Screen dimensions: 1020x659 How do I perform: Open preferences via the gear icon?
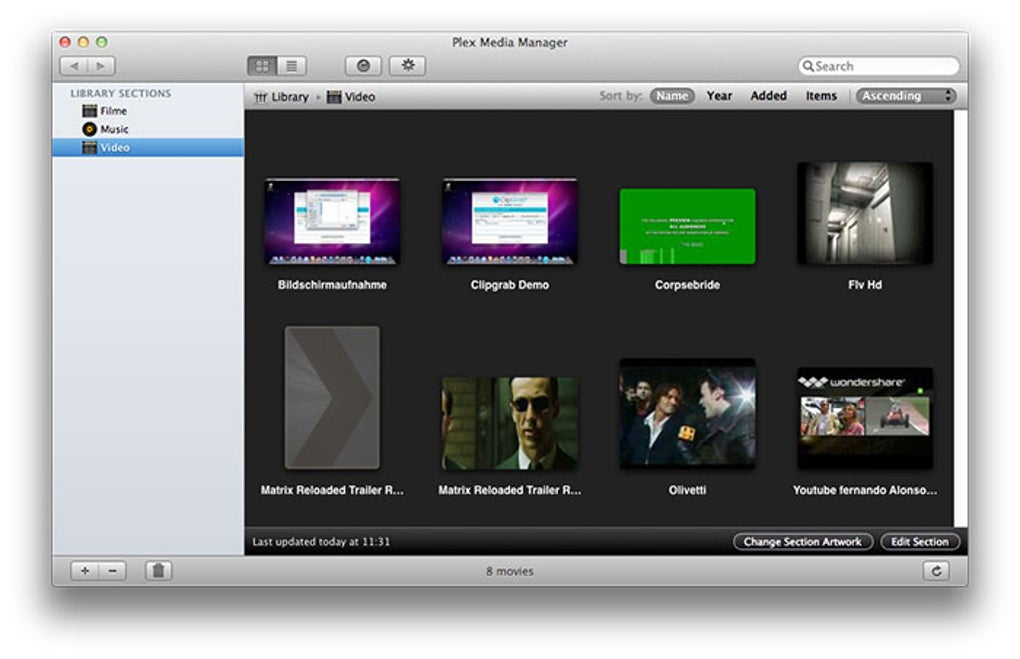407,65
